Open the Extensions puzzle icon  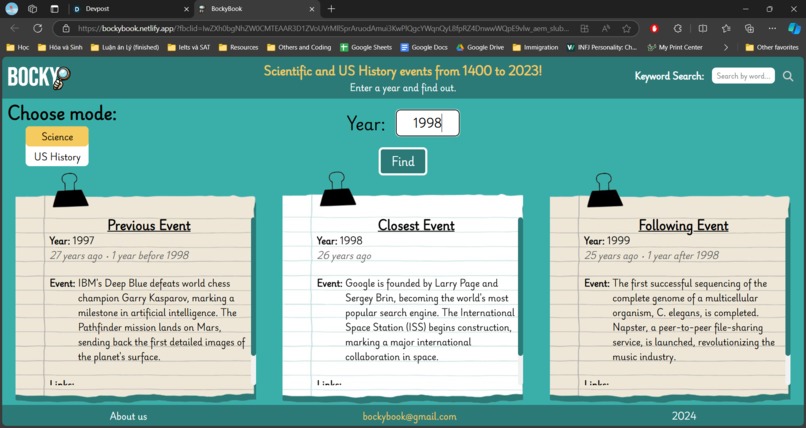[678, 29]
